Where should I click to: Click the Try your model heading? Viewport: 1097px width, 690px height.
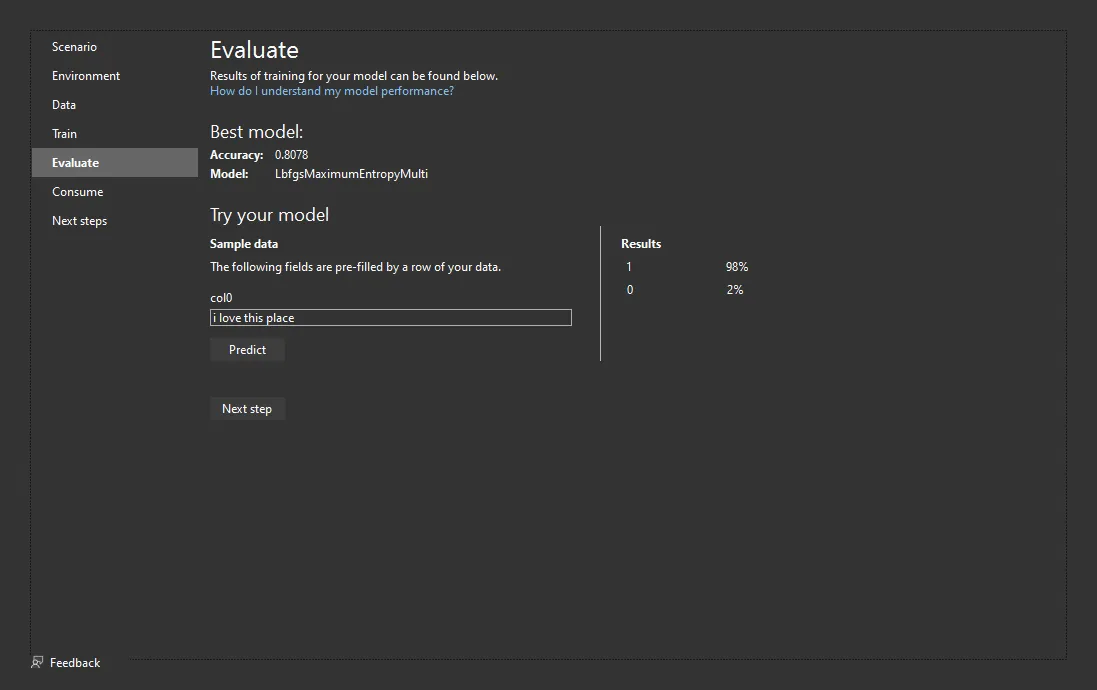269,215
